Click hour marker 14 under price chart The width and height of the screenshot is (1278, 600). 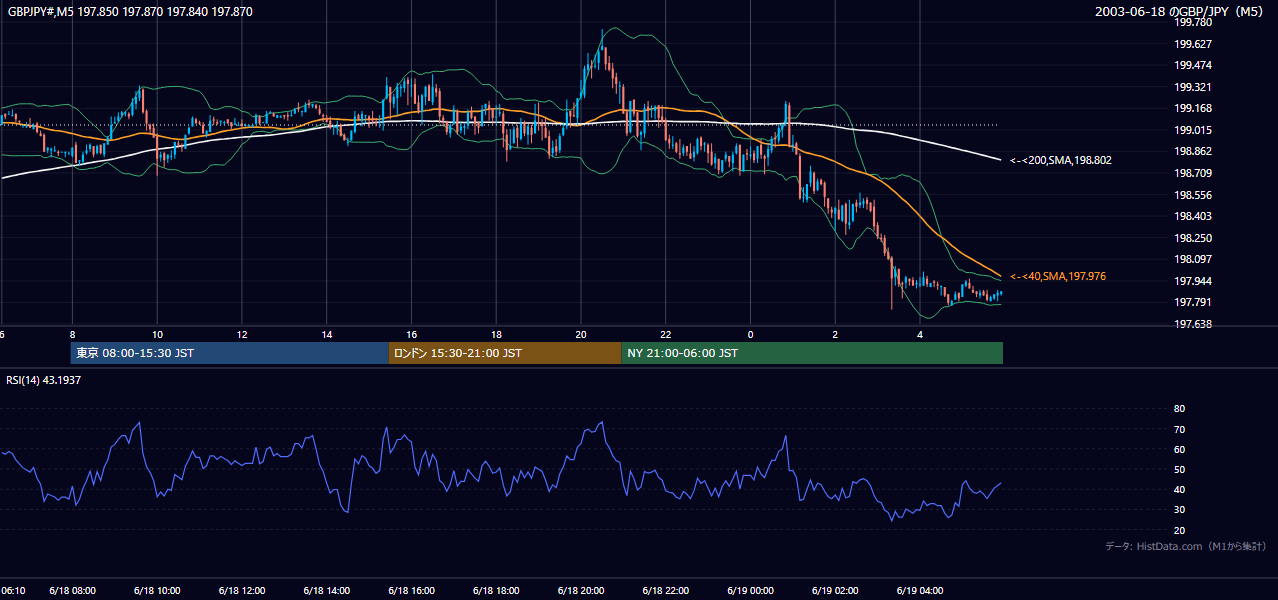(327, 334)
